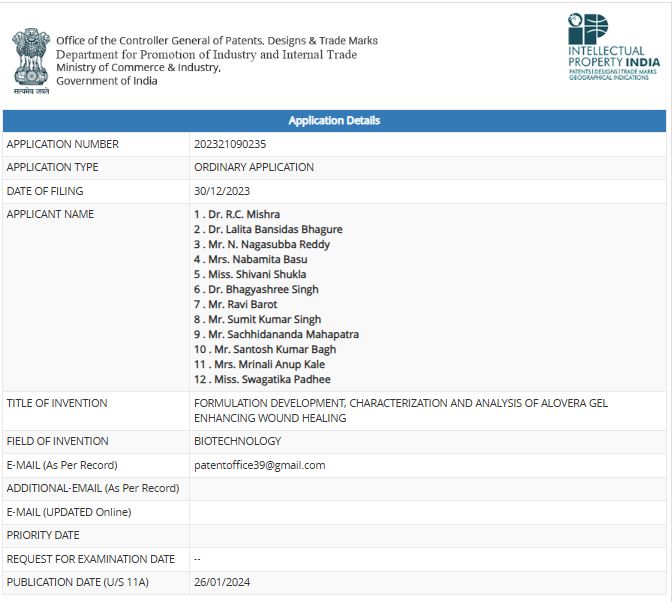This screenshot has height=602, width=672.
Task: Click the filing date 30/12/2023
Action: pos(223,191)
